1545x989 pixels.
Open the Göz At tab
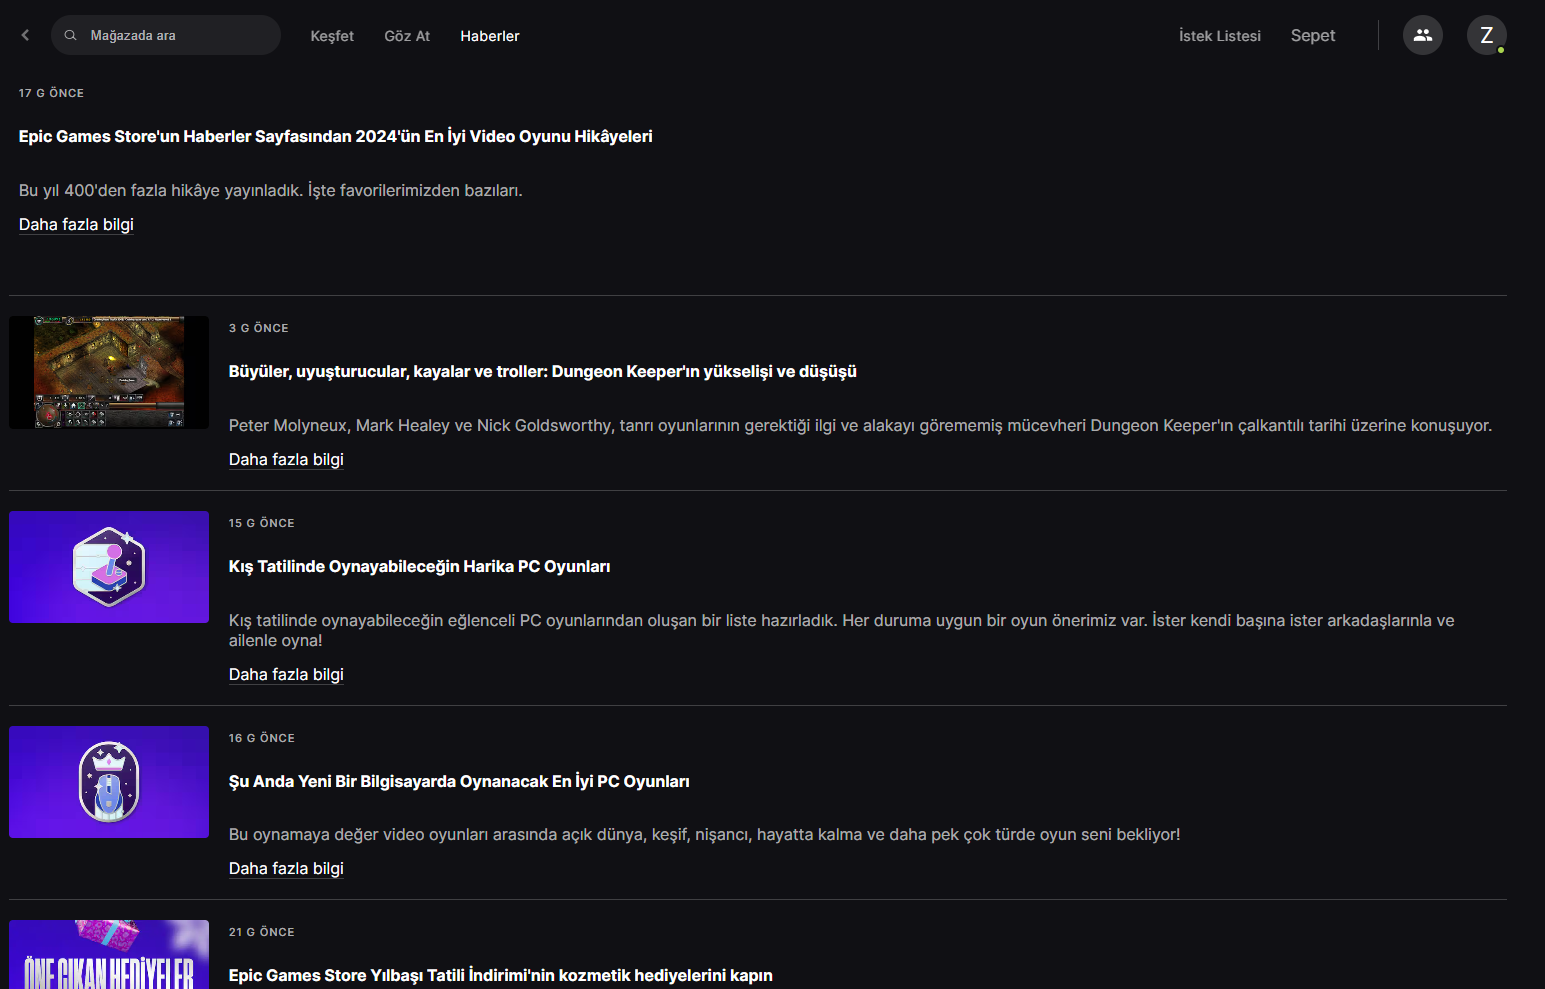coord(407,36)
